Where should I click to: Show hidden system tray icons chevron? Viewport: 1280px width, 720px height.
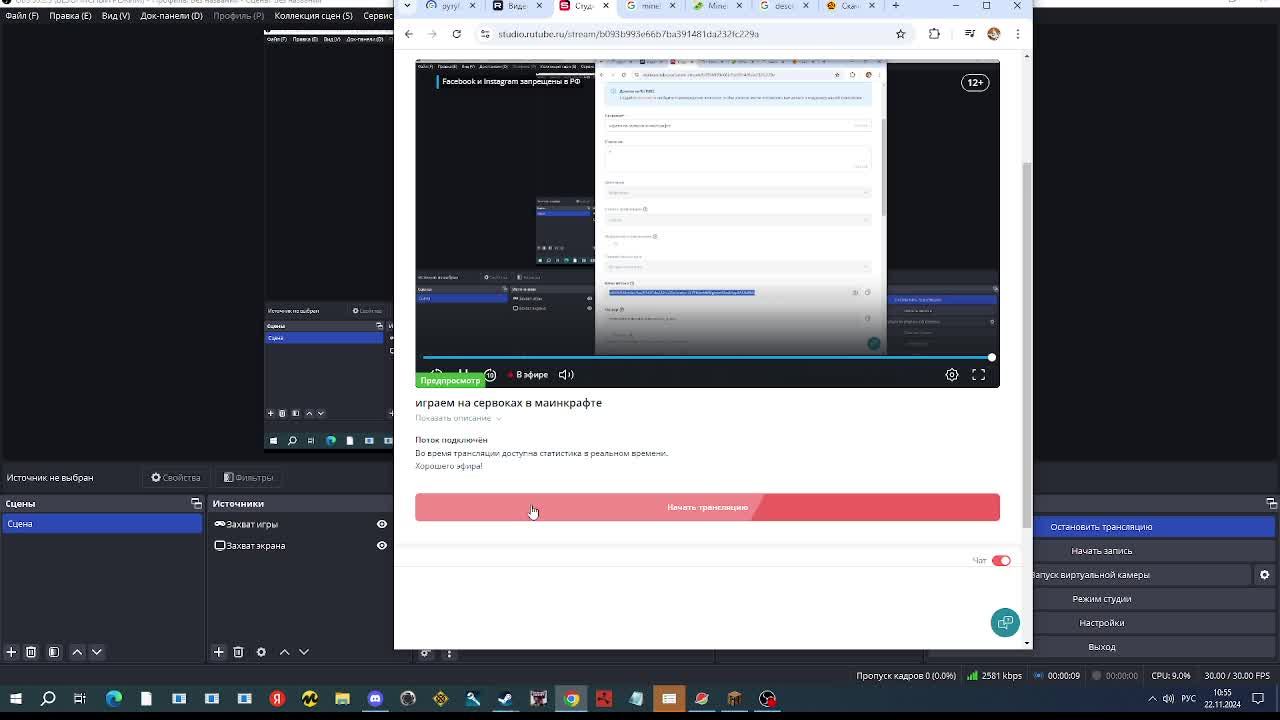click(x=1152, y=698)
